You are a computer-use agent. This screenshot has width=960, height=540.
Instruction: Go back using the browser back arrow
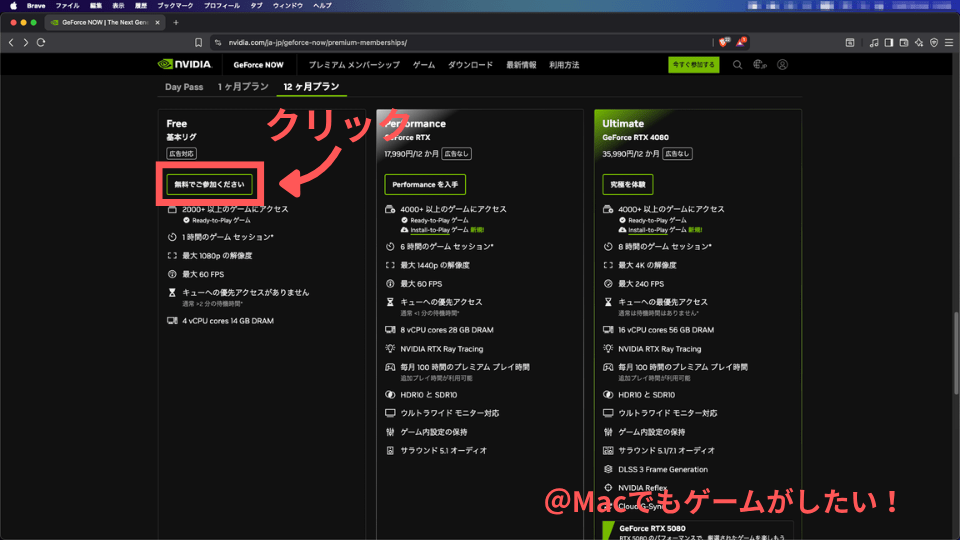(11, 42)
